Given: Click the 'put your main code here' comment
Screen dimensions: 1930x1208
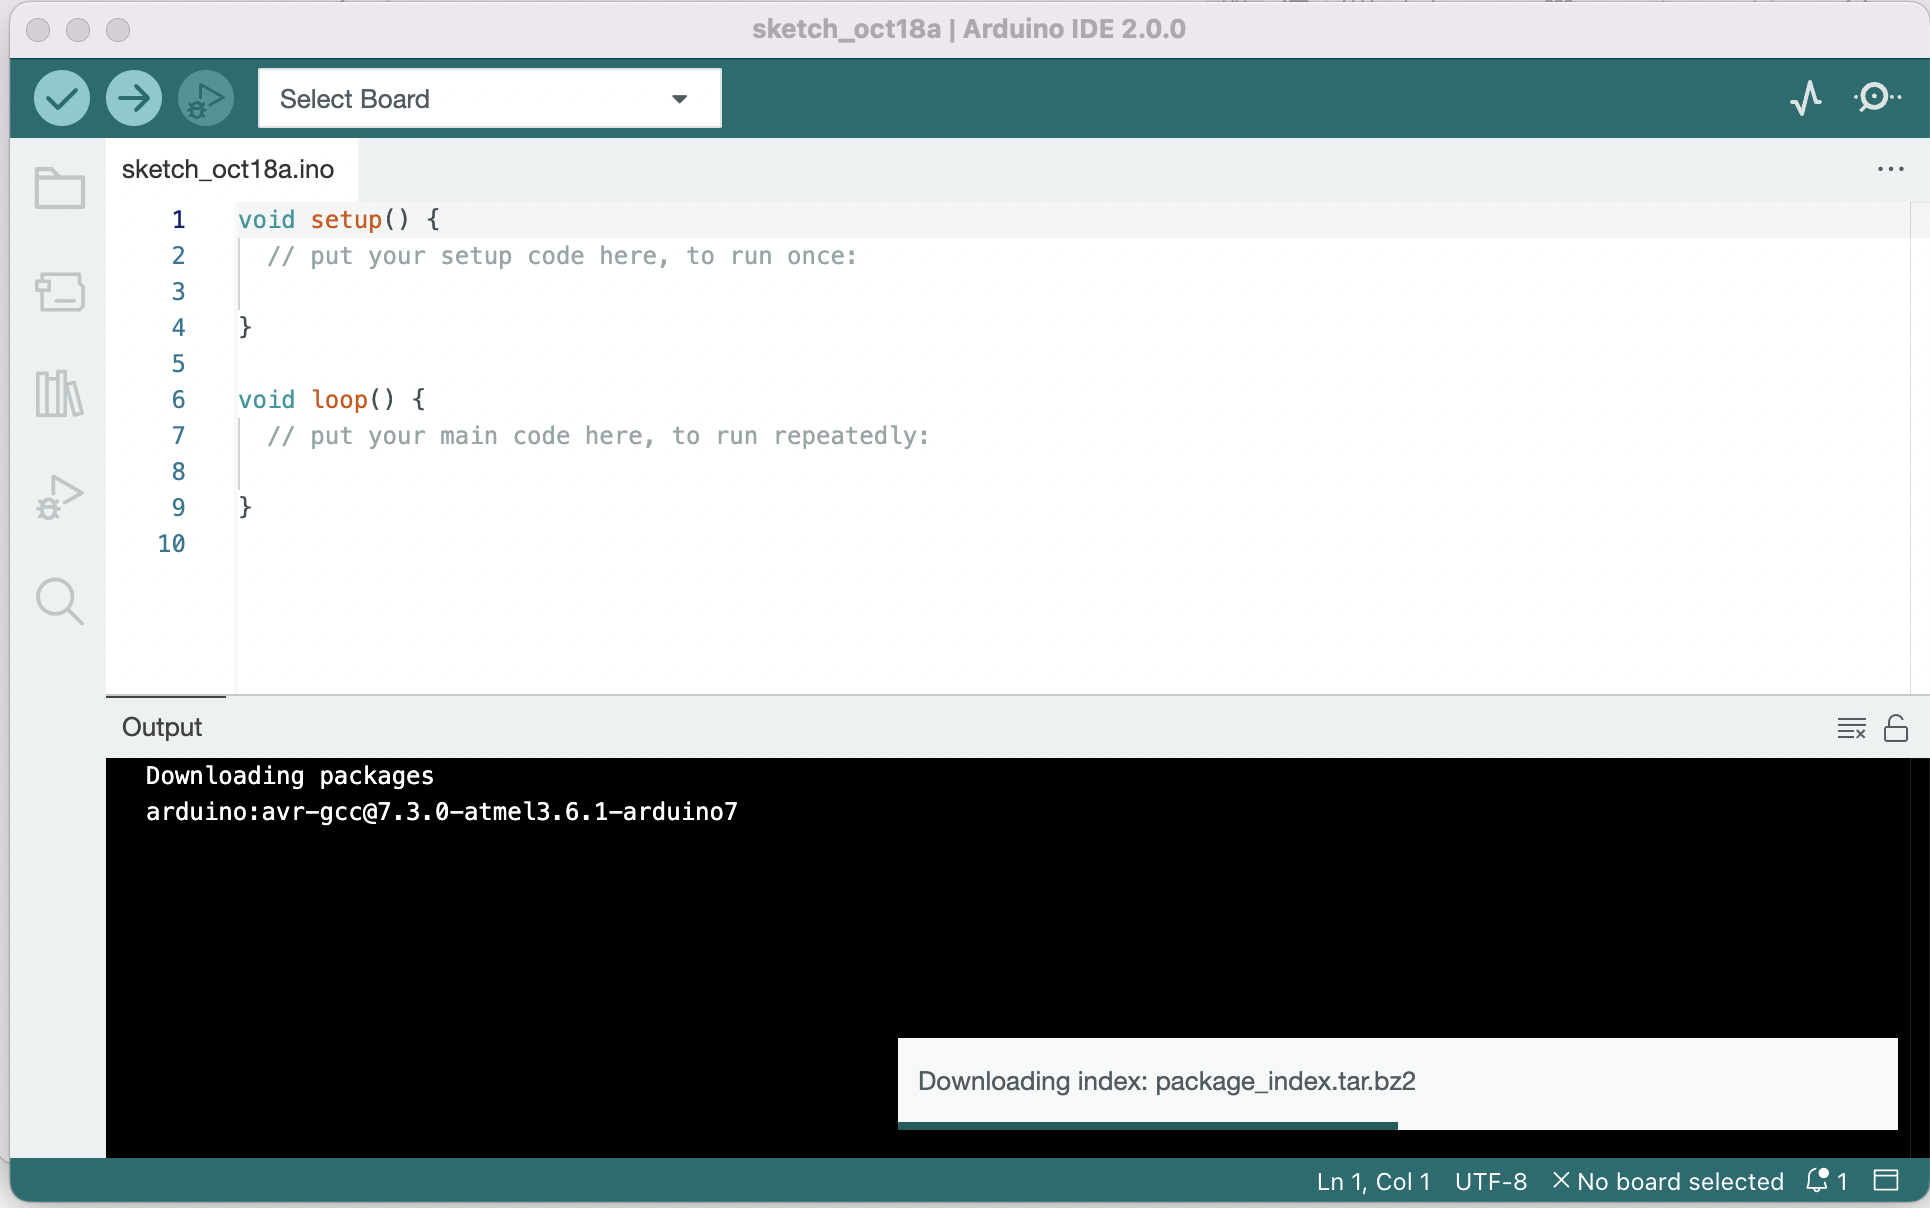Looking at the screenshot, I should click(x=598, y=436).
